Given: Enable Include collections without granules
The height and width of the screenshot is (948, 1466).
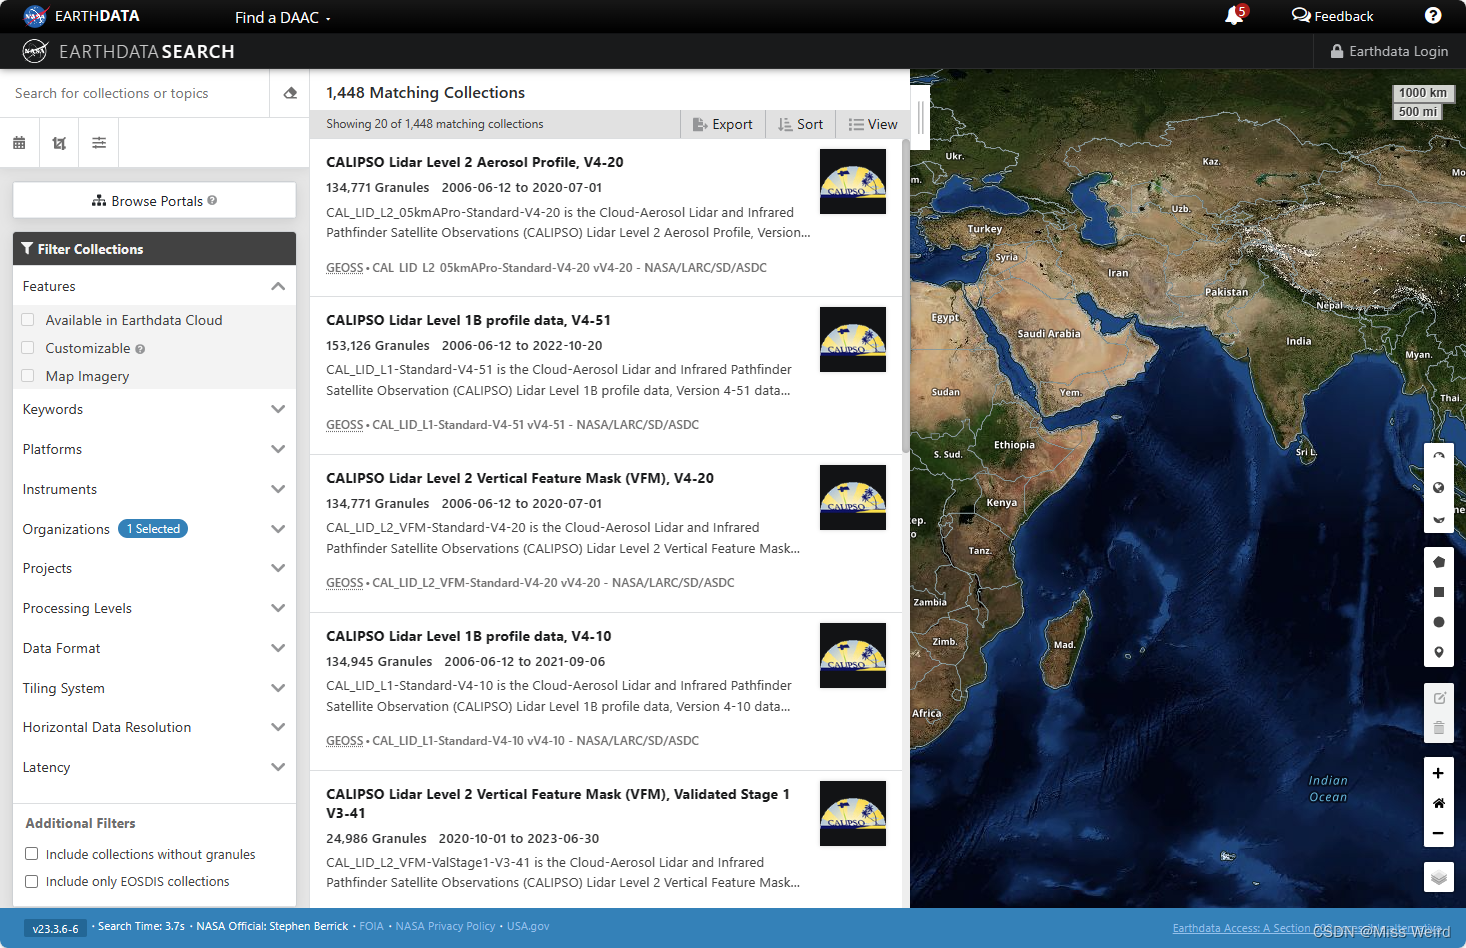Looking at the screenshot, I should tap(32, 854).
